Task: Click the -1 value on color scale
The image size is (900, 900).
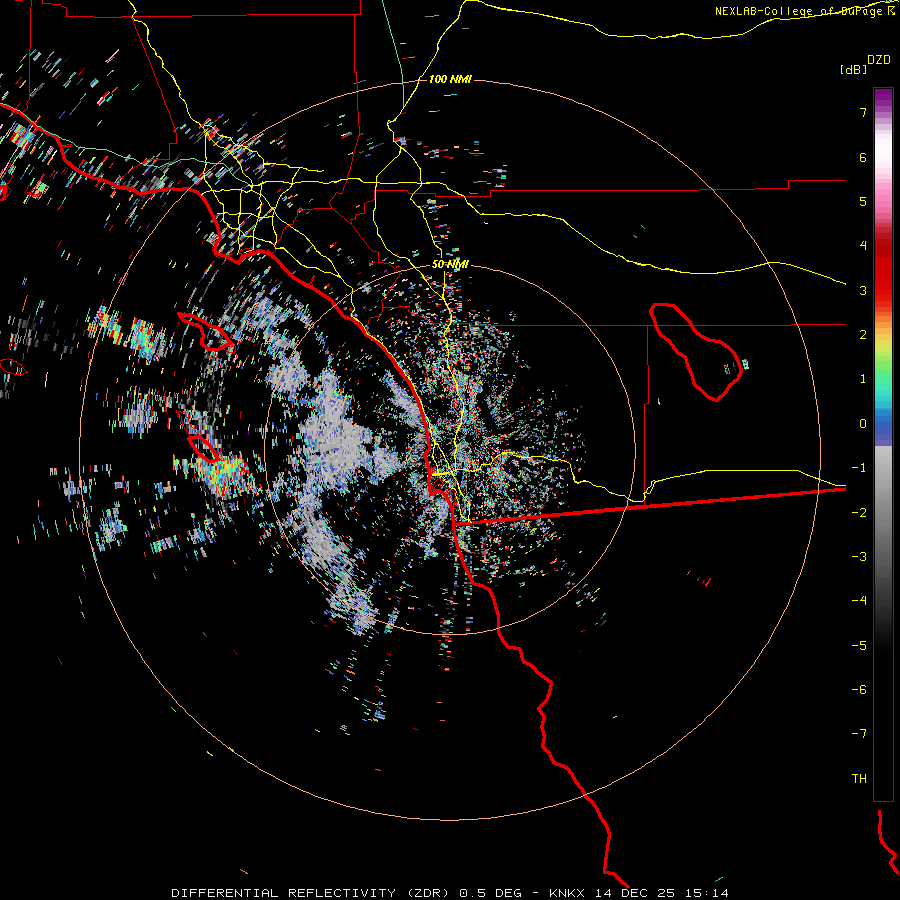Action: 859,468
